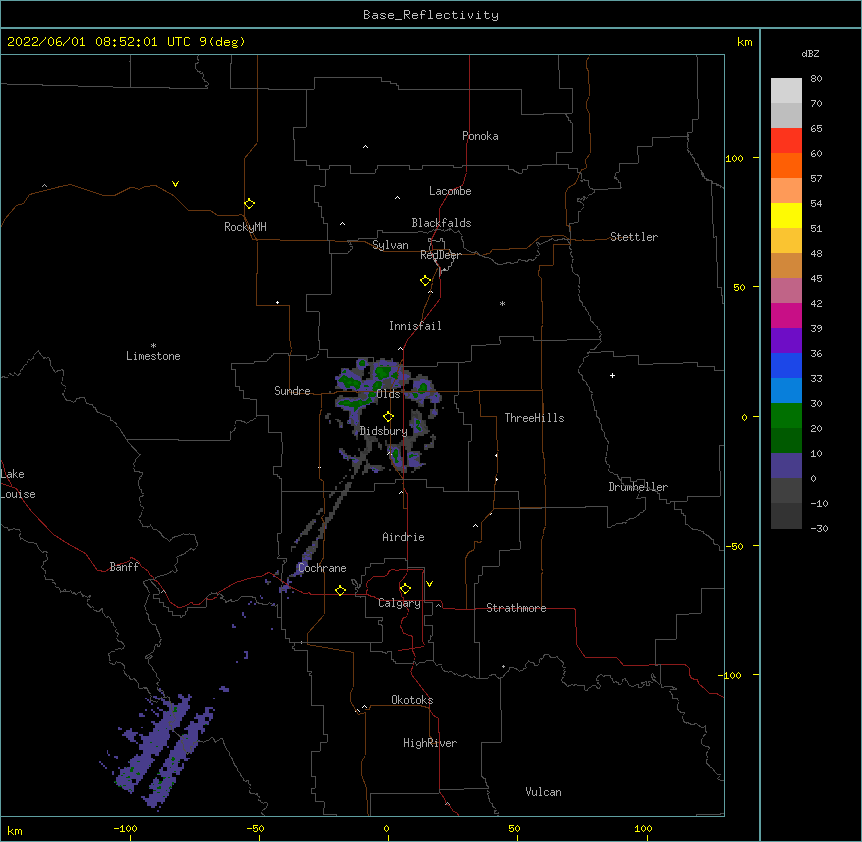Click the yellow diamond marker above RockyMH
This screenshot has height=842, width=862.
[249, 204]
